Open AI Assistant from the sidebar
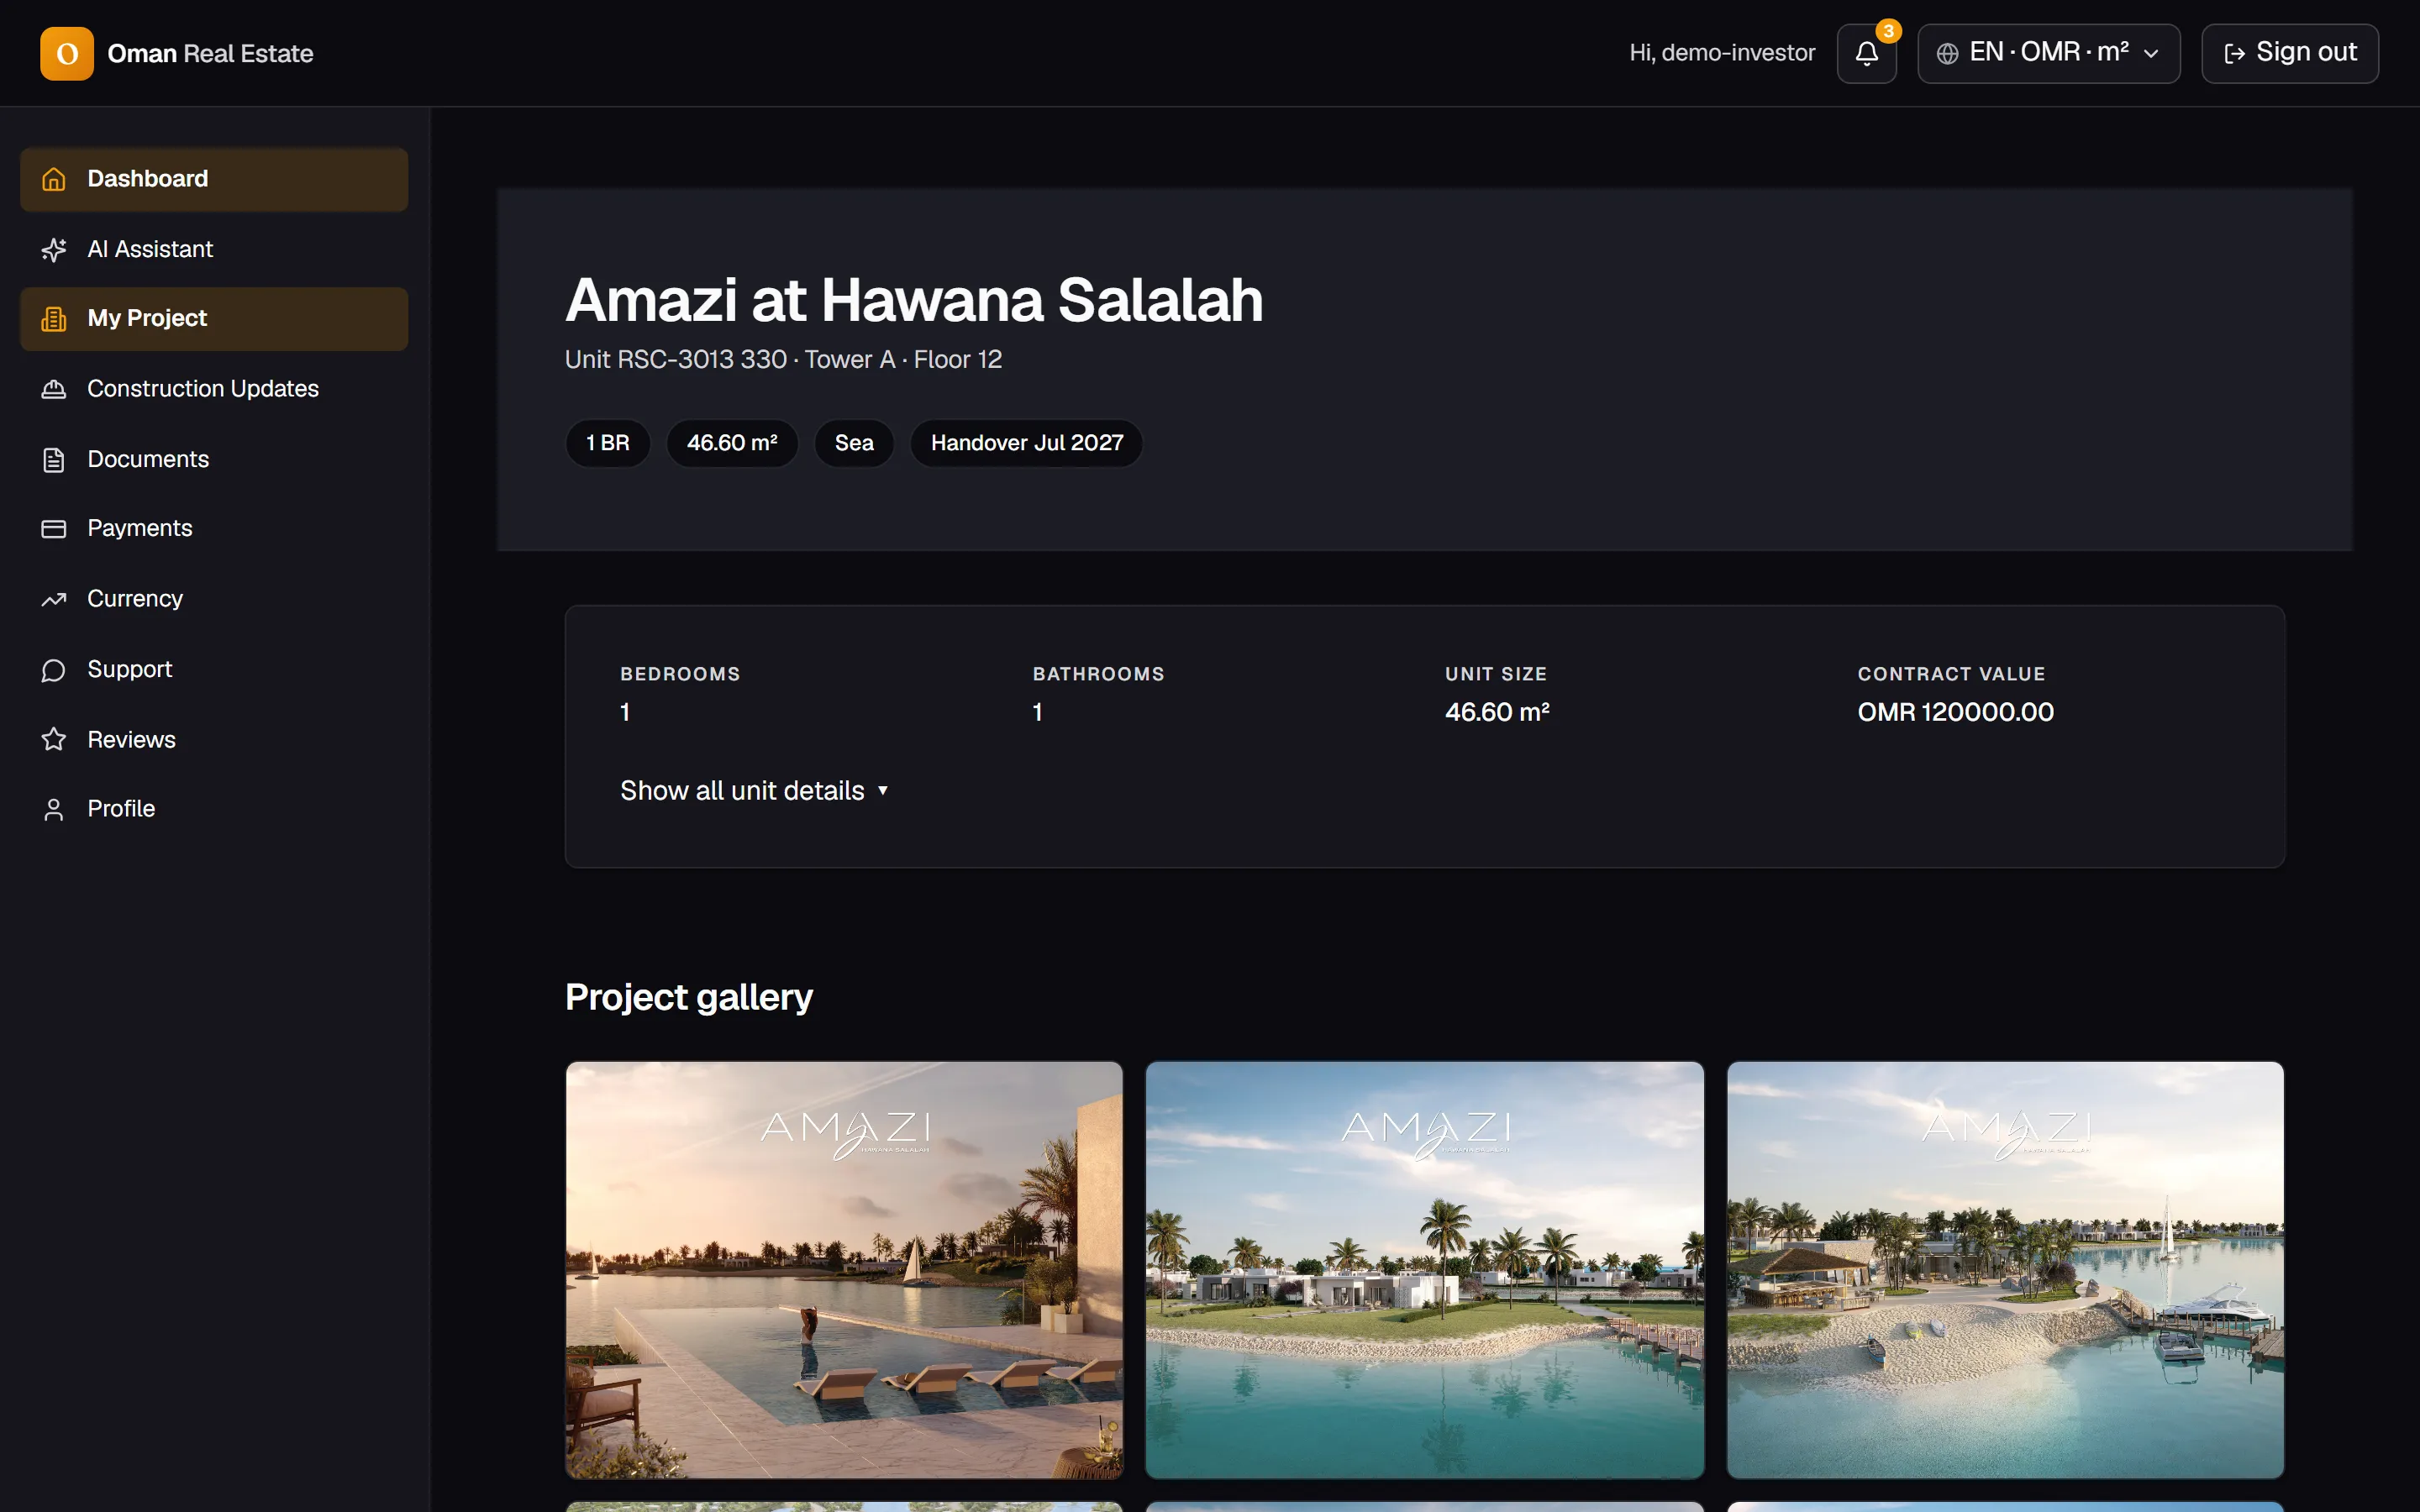The image size is (2420, 1512). pos(214,249)
